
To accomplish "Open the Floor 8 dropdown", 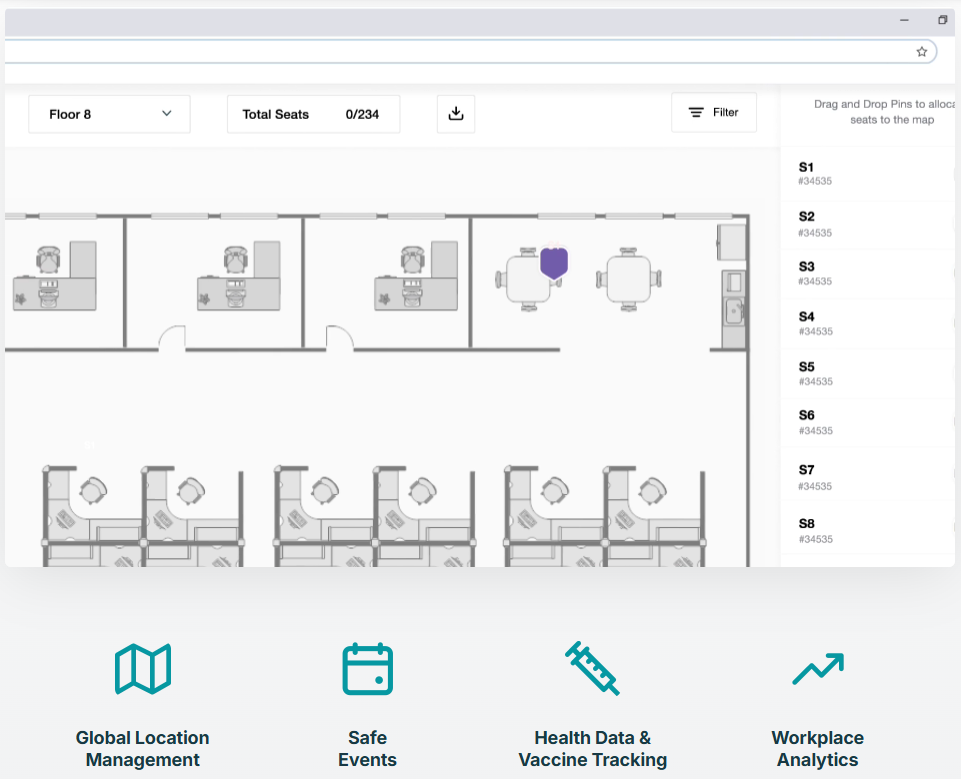I will click(109, 114).
